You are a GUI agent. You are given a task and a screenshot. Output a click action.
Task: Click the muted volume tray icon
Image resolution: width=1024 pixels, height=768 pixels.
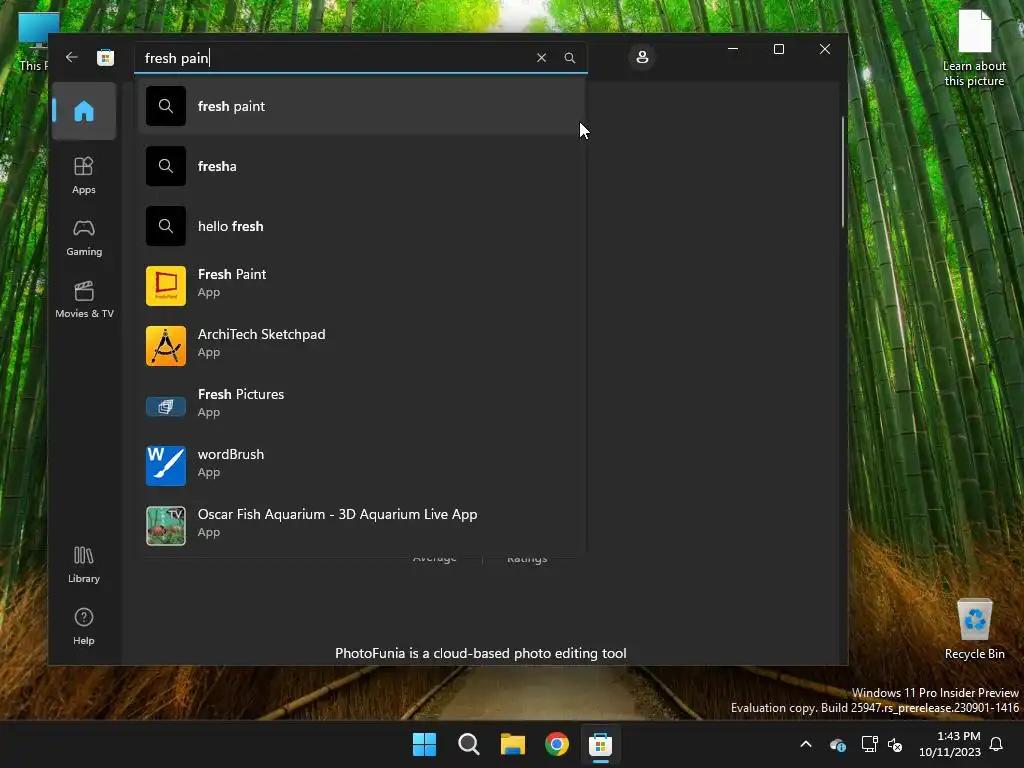[x=895, y=744]
